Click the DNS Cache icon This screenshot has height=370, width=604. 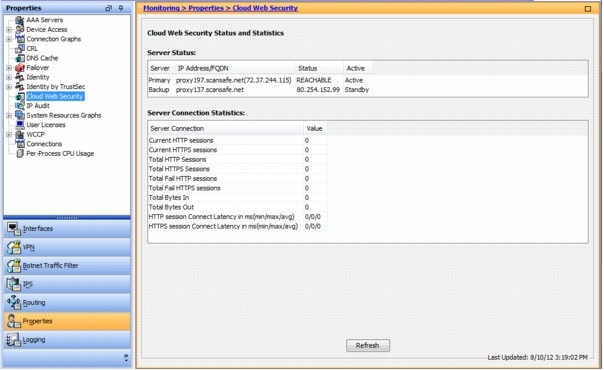20,58
